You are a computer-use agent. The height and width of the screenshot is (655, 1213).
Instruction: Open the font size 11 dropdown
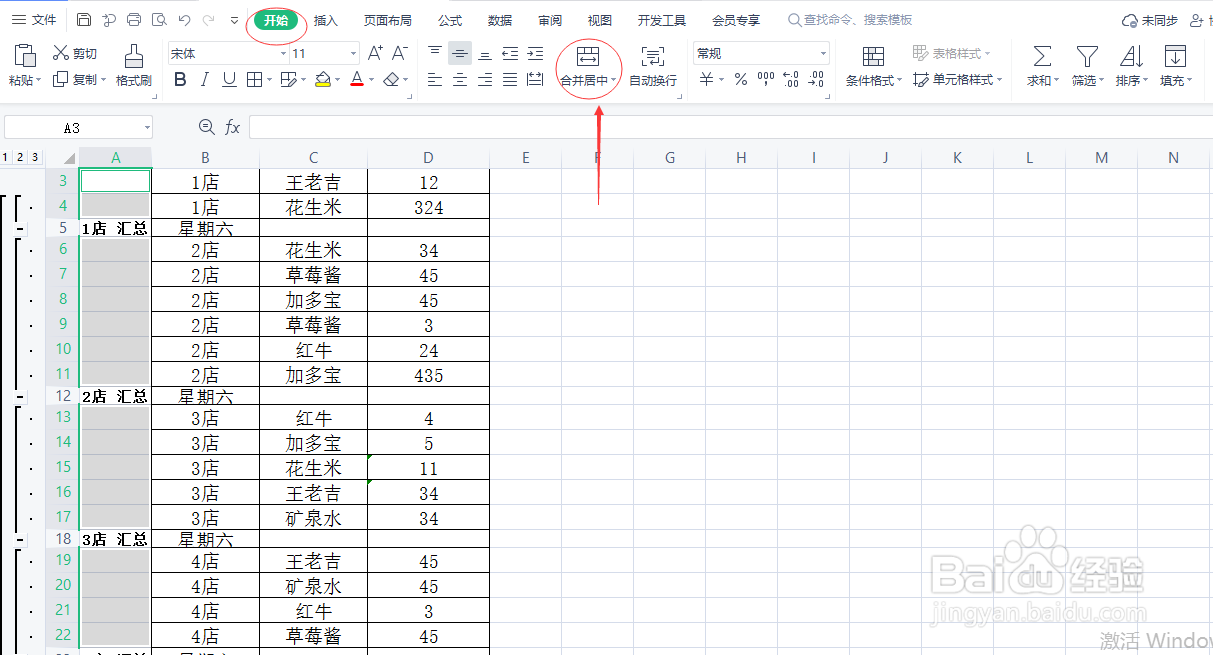click(x=354, y=54)
